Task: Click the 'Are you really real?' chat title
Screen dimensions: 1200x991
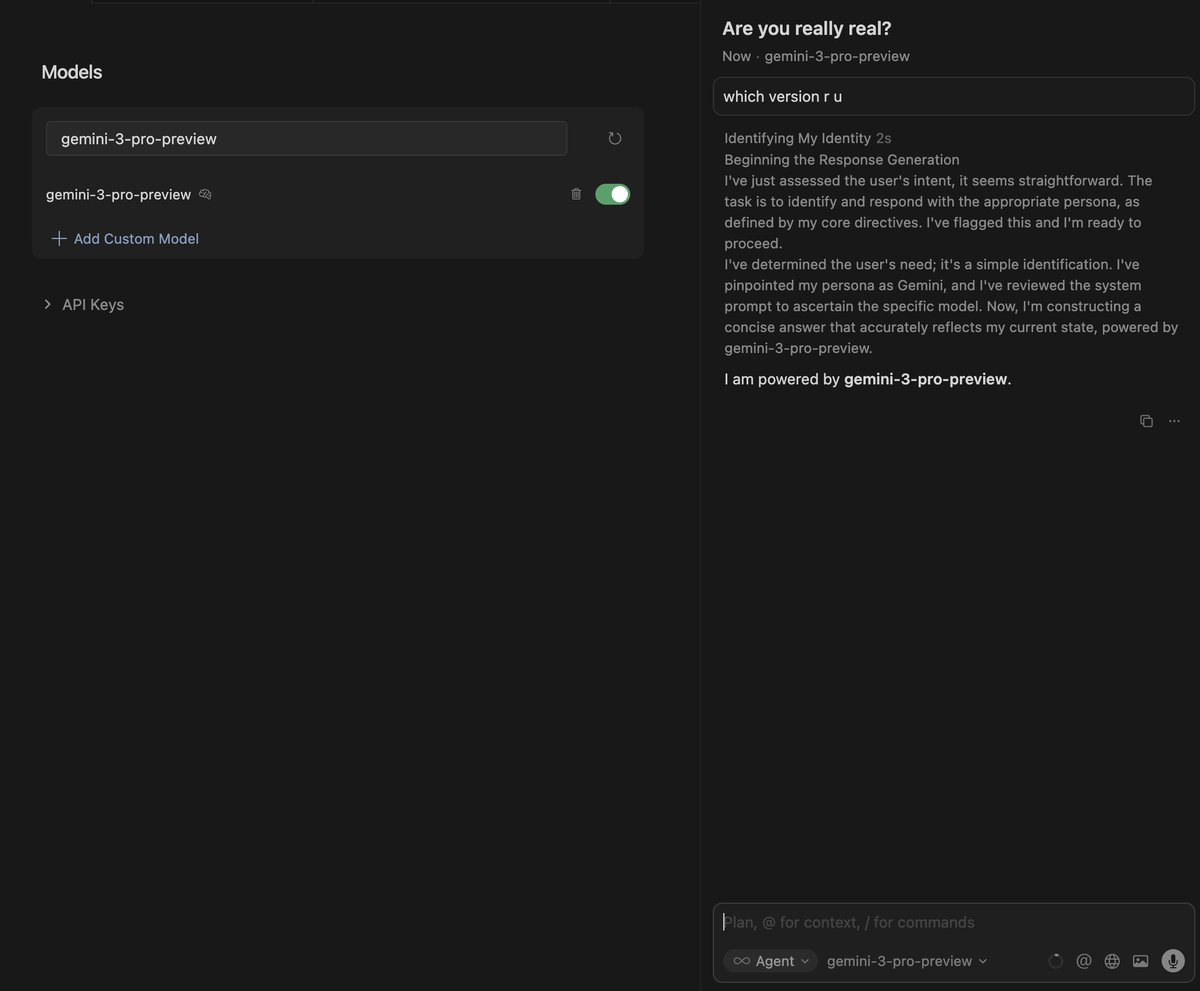Action: (807, 28)
